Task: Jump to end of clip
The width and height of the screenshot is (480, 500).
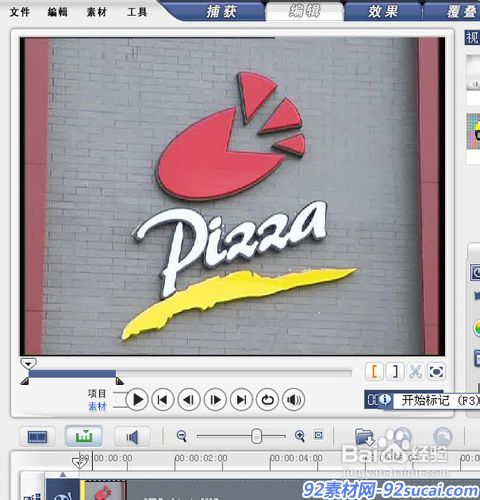Action: (241, 399)
